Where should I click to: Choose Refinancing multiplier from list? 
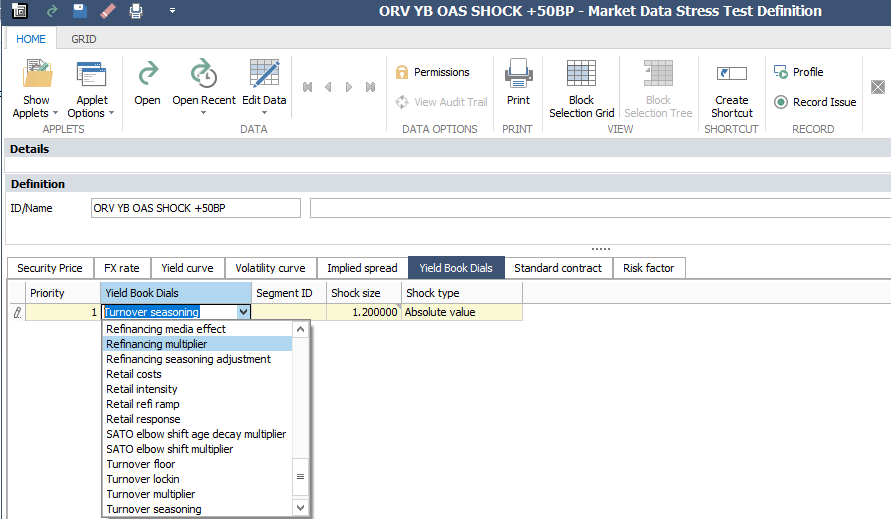pyautogui.click(x=197, y=344)
